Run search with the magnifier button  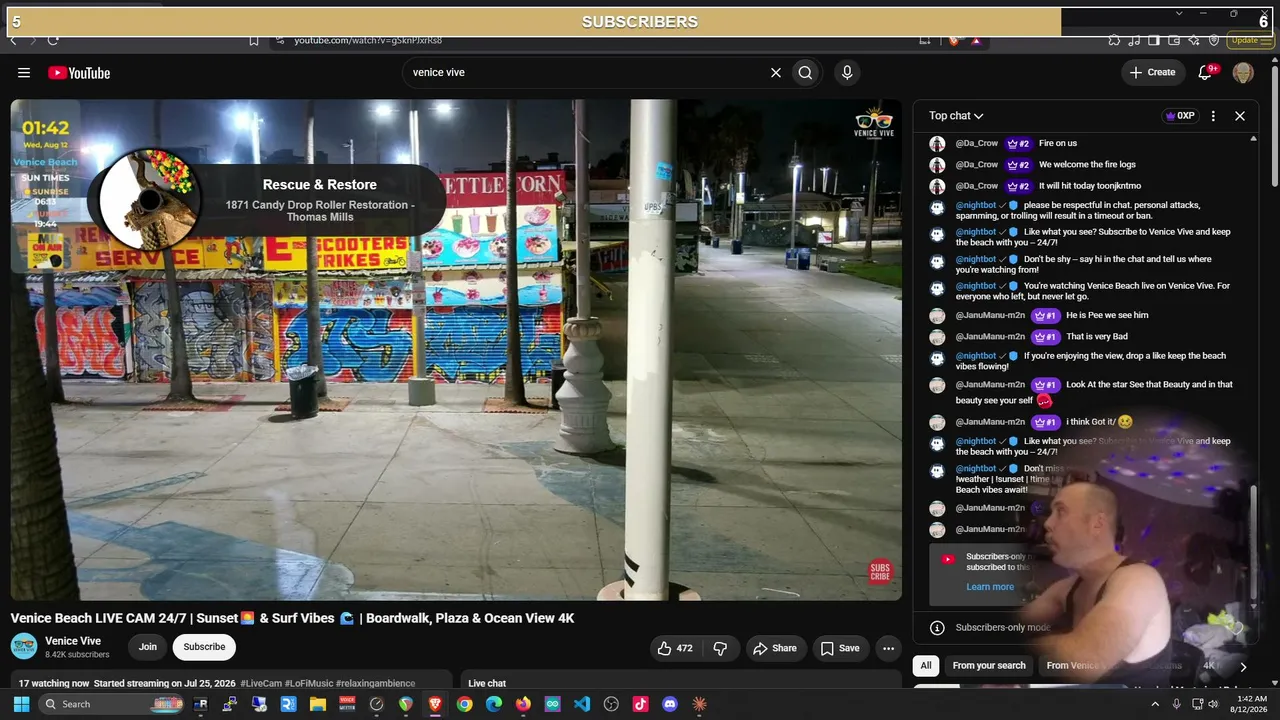[x=805, y=72]
